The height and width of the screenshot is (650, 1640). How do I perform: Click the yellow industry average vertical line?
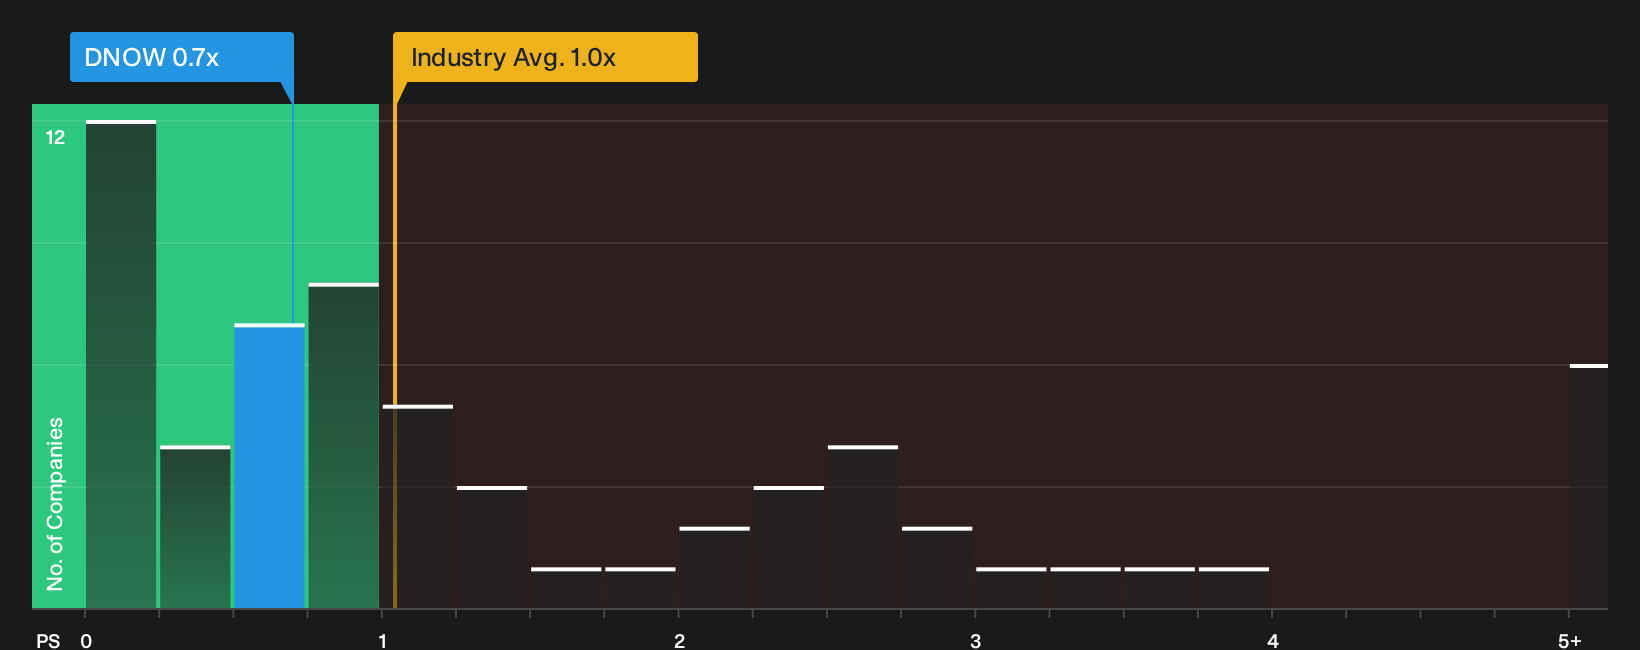395,356
